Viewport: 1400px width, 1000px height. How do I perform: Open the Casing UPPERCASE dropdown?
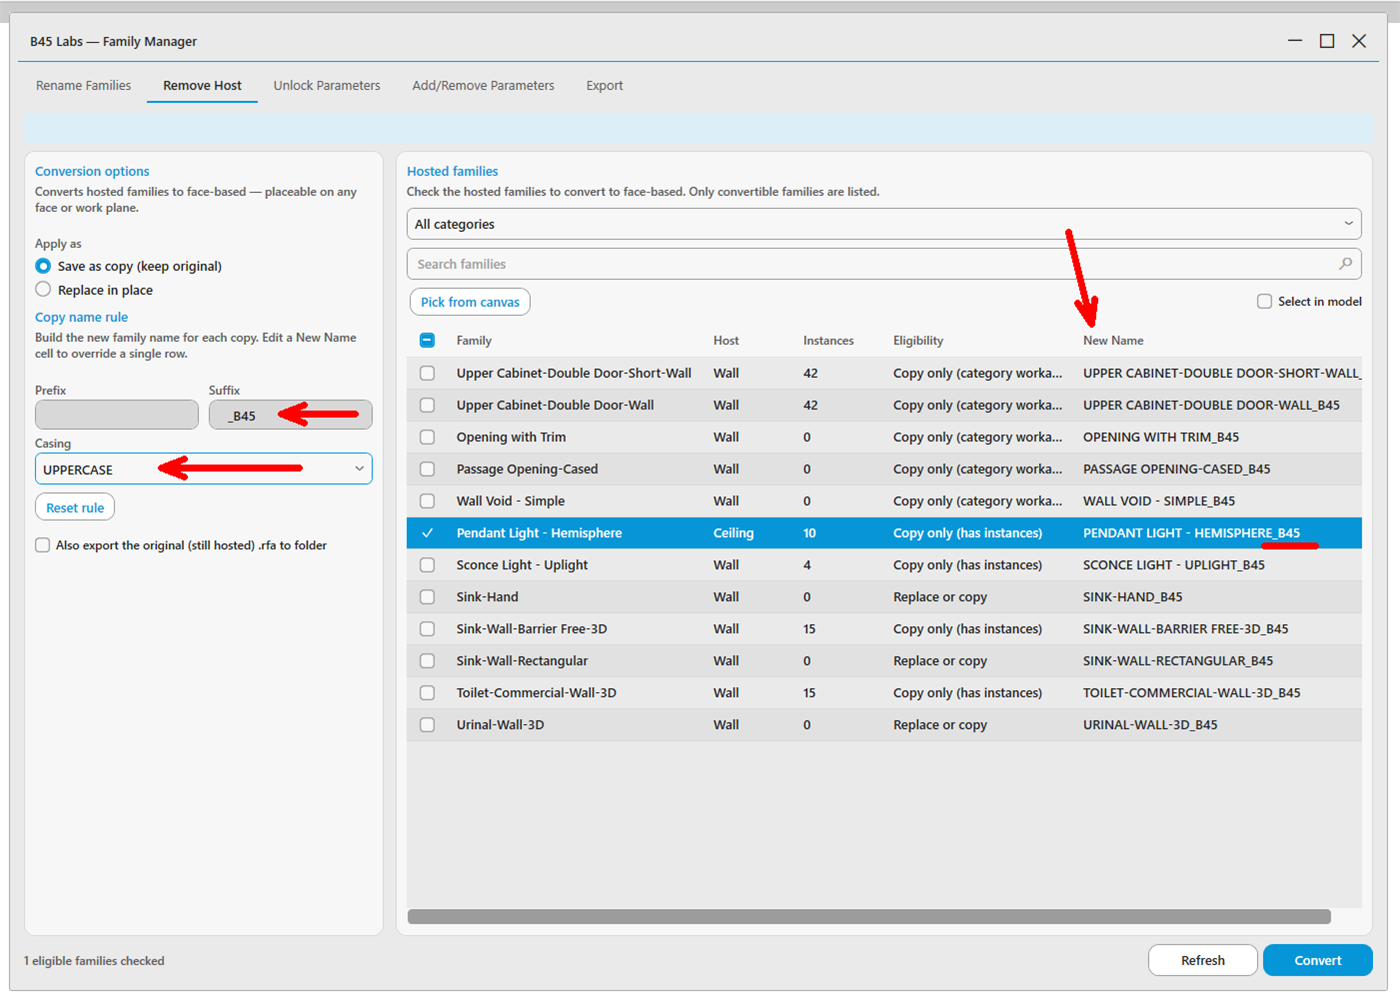pyautogui.click(x=203, y=469)
